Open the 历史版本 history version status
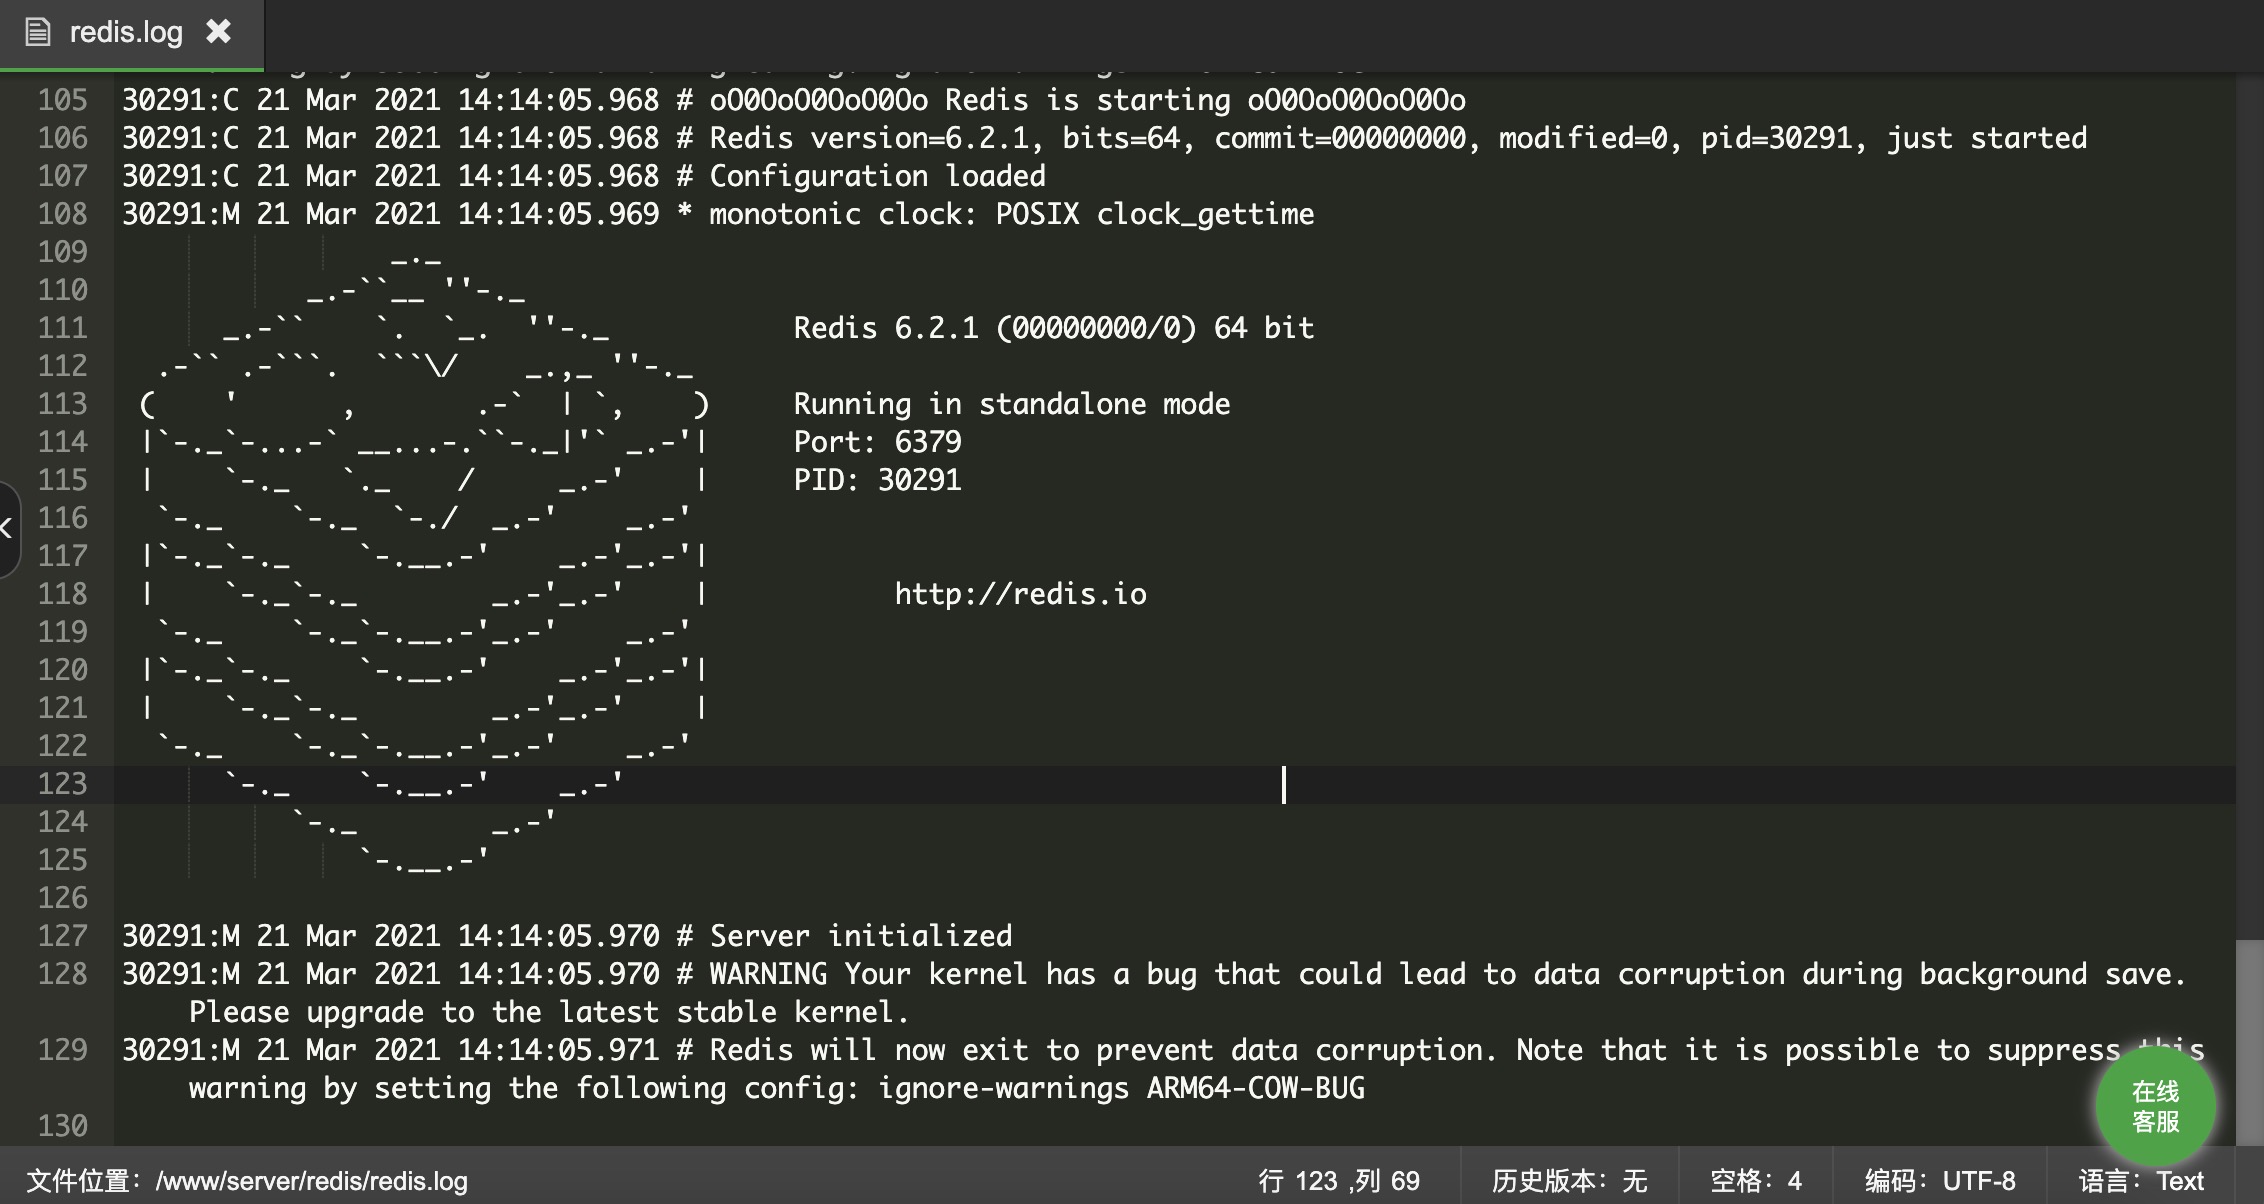The height and width of the screenshot is (1204, 2264). coord(1569,1181)
